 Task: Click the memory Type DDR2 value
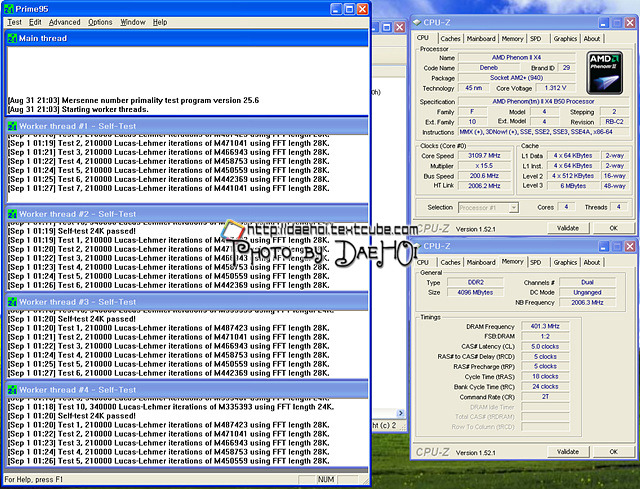(x=475, y=282)
